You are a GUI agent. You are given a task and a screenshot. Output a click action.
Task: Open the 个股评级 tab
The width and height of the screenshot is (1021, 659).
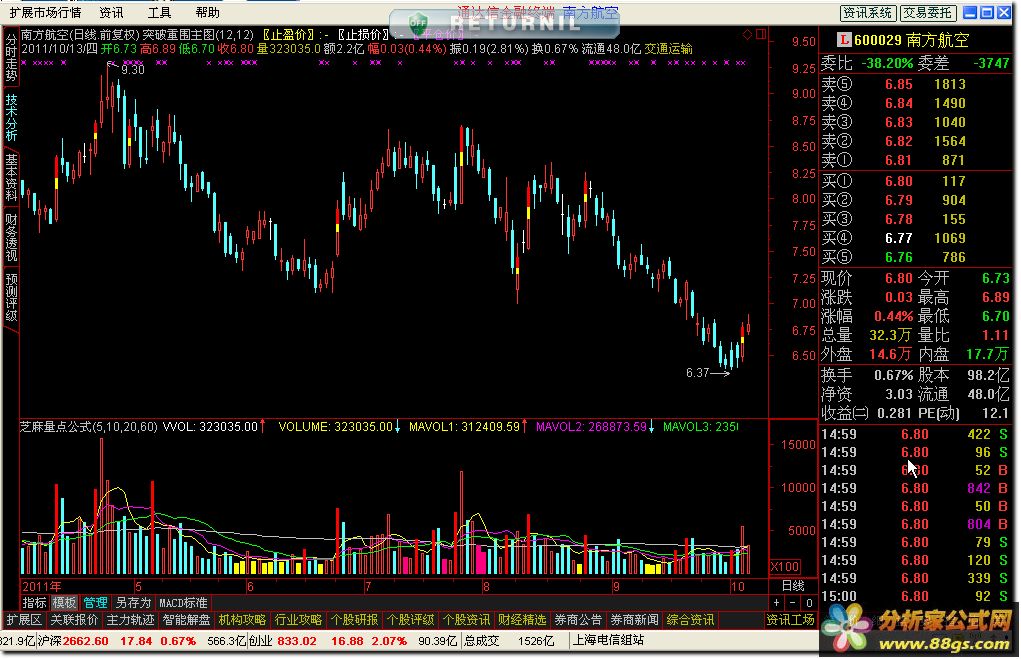click(x=410, y=620)
